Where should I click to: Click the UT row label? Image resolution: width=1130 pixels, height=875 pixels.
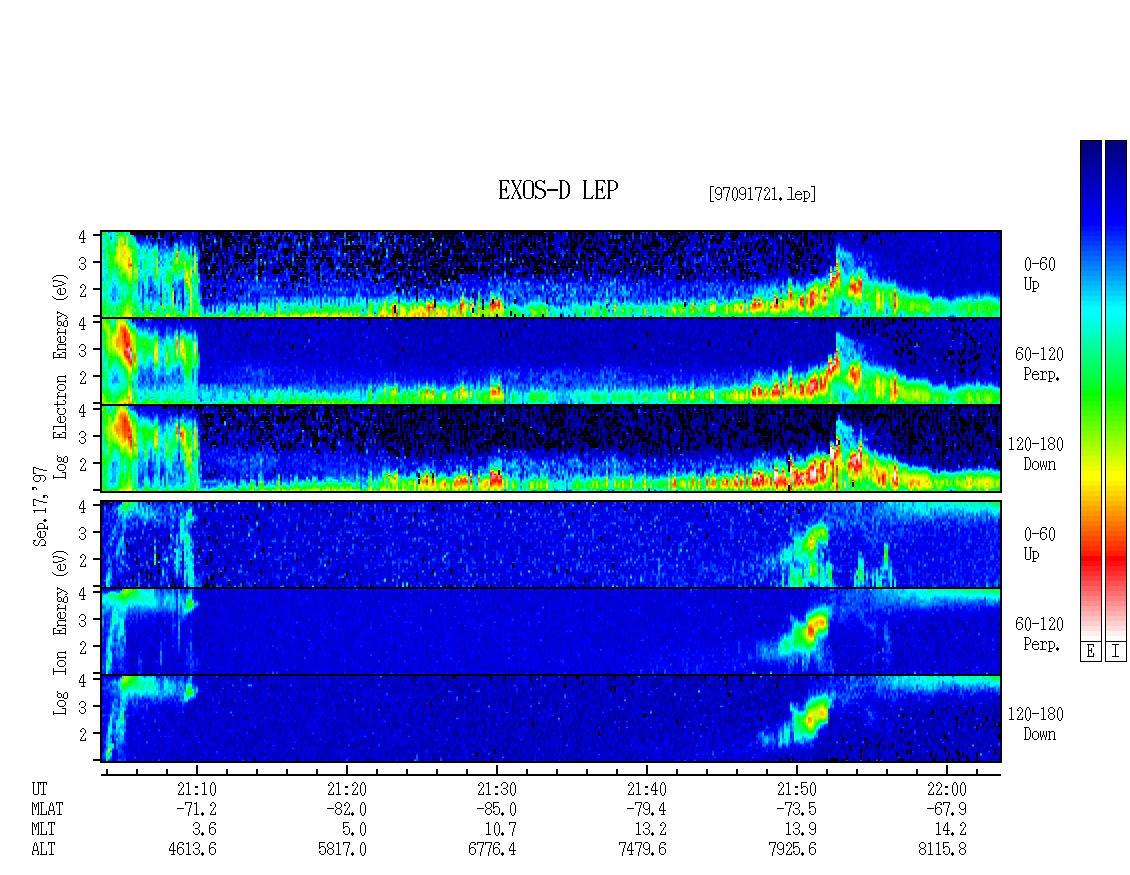(39, 789)
